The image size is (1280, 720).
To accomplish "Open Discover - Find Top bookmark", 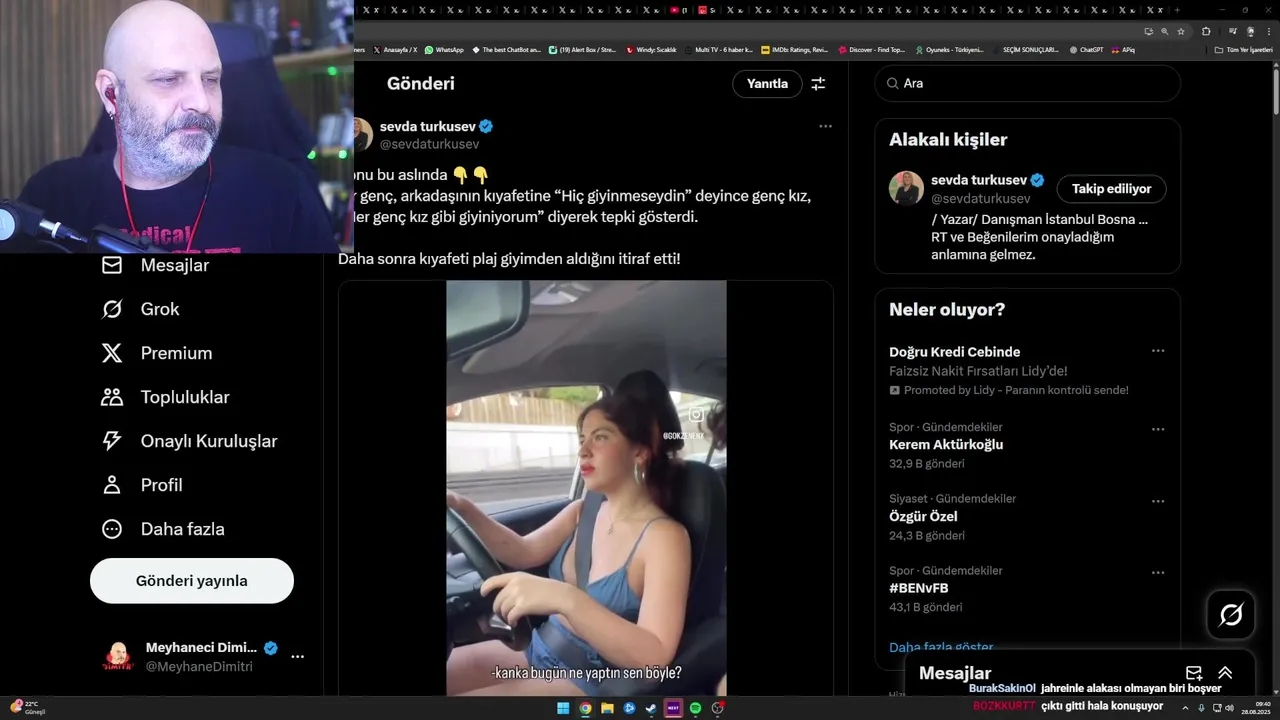I will (871, 49).
